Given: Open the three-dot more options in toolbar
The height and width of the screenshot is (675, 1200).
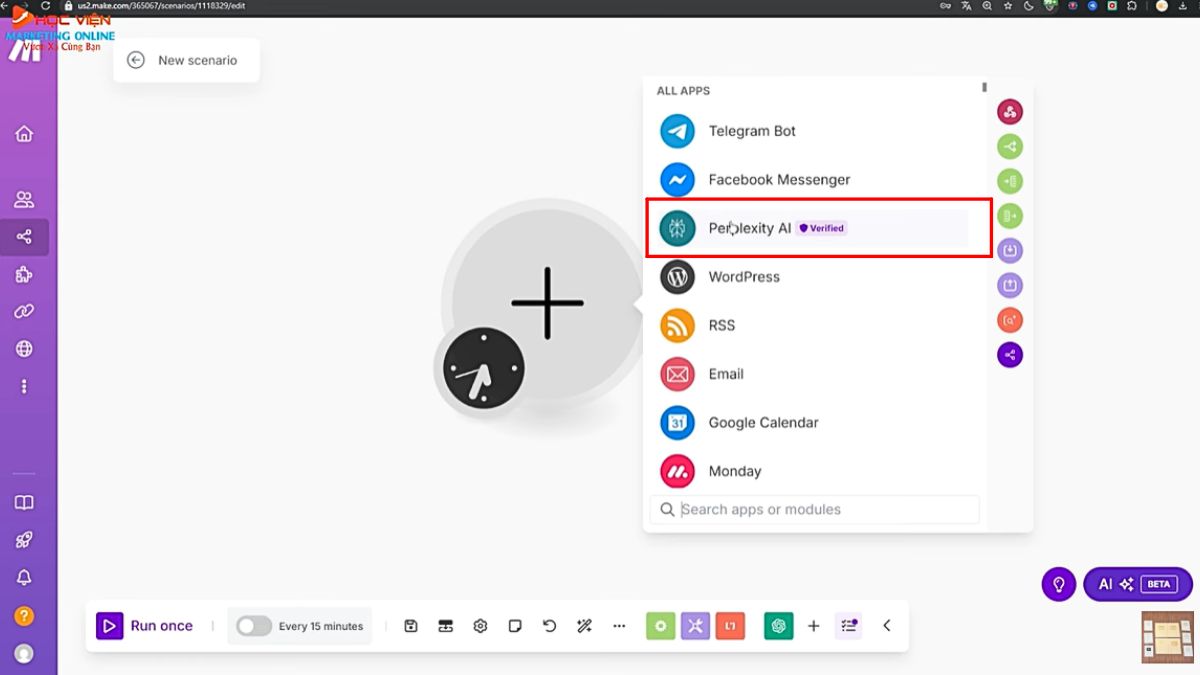Looking at the screenshot, I should [x=619, y=626].
